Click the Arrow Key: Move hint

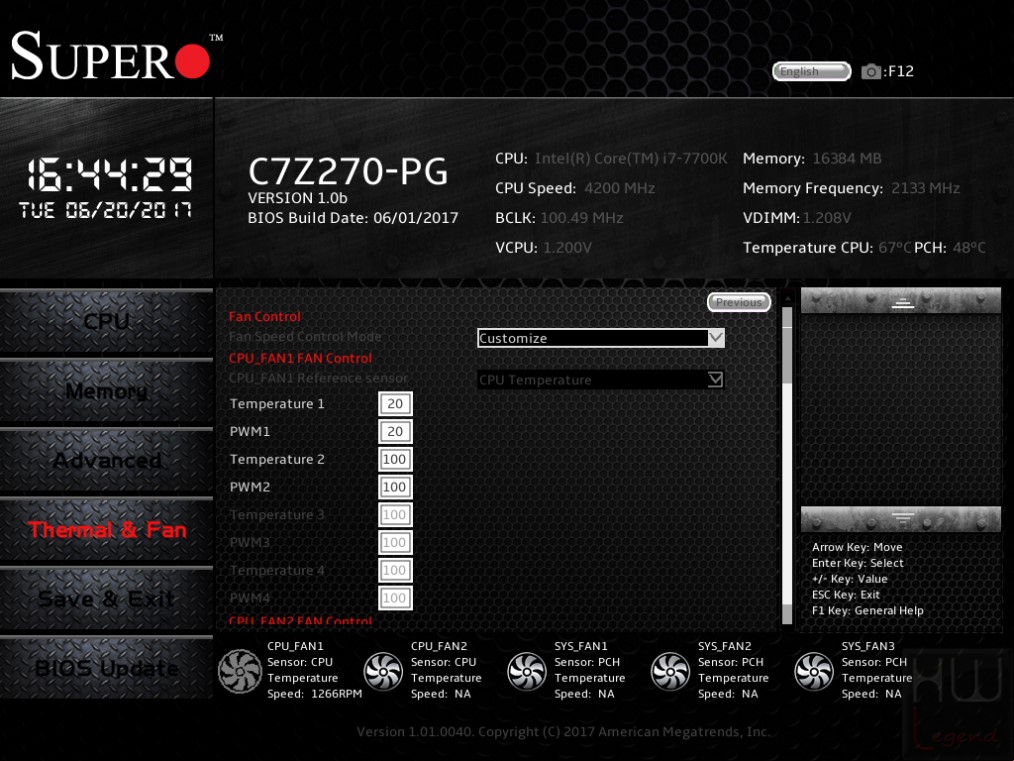857,547
